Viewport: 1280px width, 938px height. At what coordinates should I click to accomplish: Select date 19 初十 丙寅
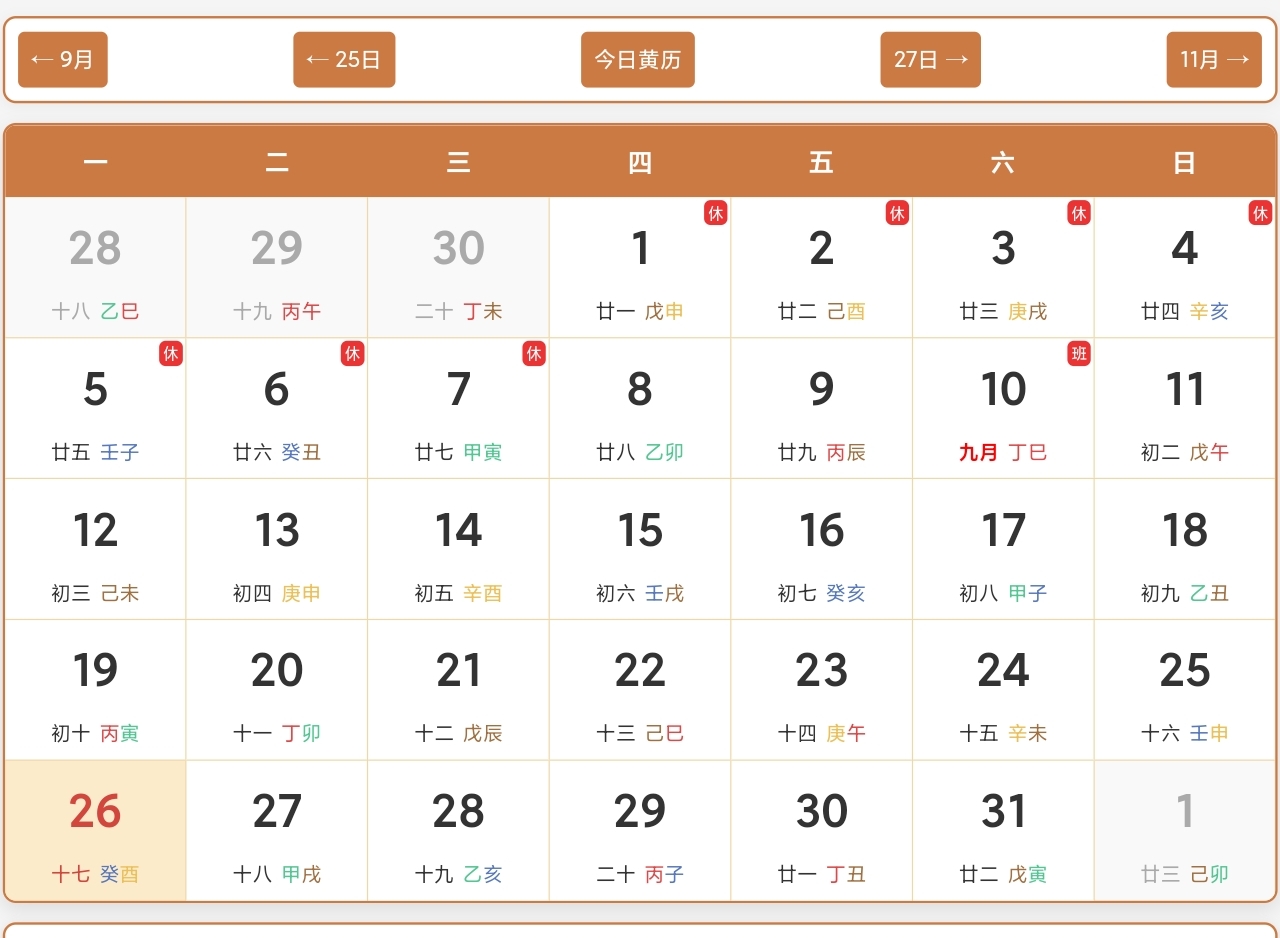(x=95, y=690)
